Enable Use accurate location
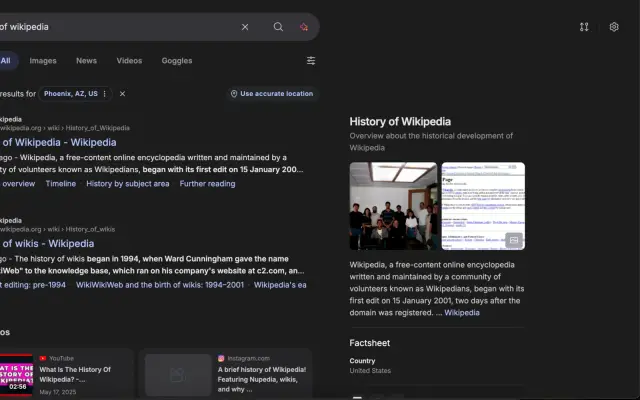The width and height of the screenshot is (640, 400). pos(272,94)
